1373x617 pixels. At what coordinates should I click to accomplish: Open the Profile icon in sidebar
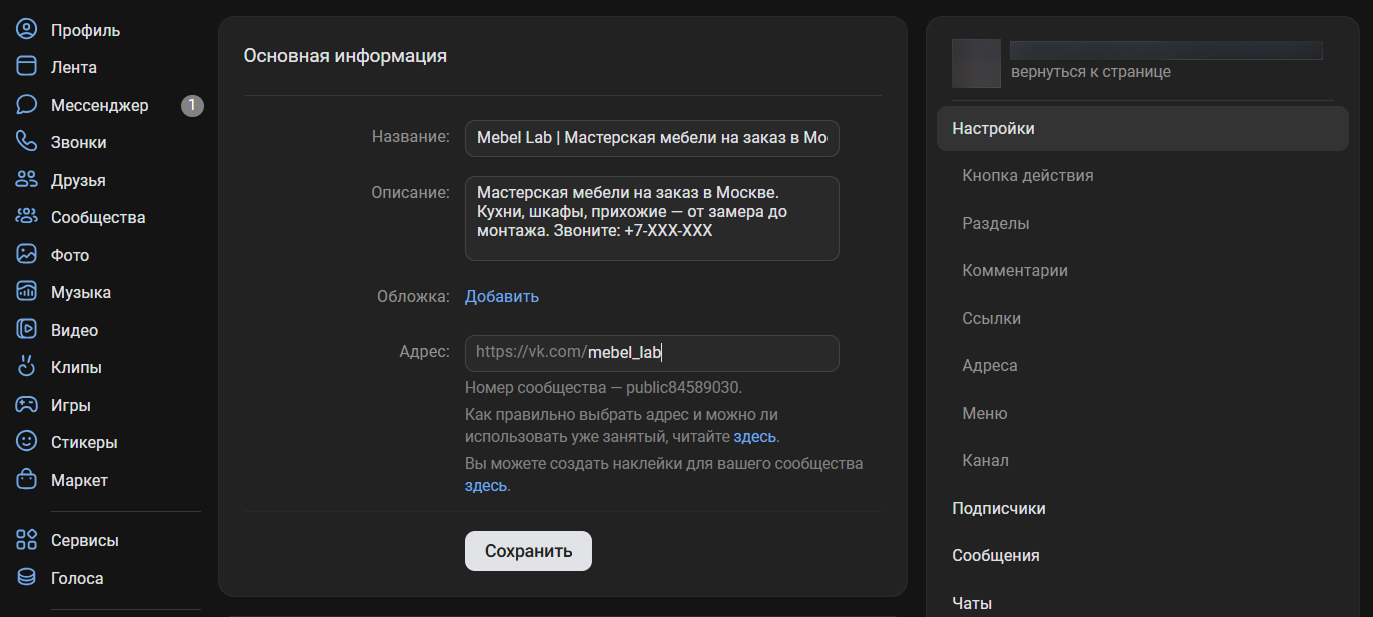pos(27,30)
